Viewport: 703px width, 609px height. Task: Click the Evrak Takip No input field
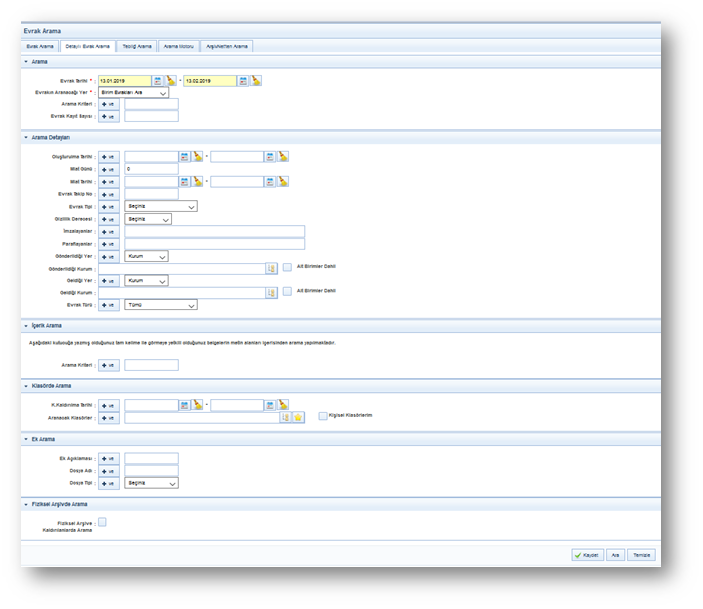[x=151, y=194]
